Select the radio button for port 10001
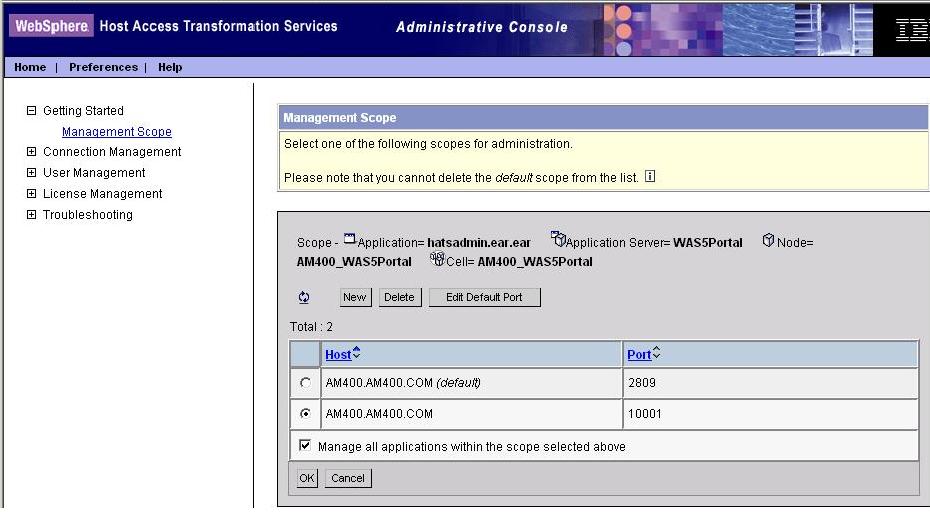Viewport: 930px width, 512px height. click(x=305, y=414)
